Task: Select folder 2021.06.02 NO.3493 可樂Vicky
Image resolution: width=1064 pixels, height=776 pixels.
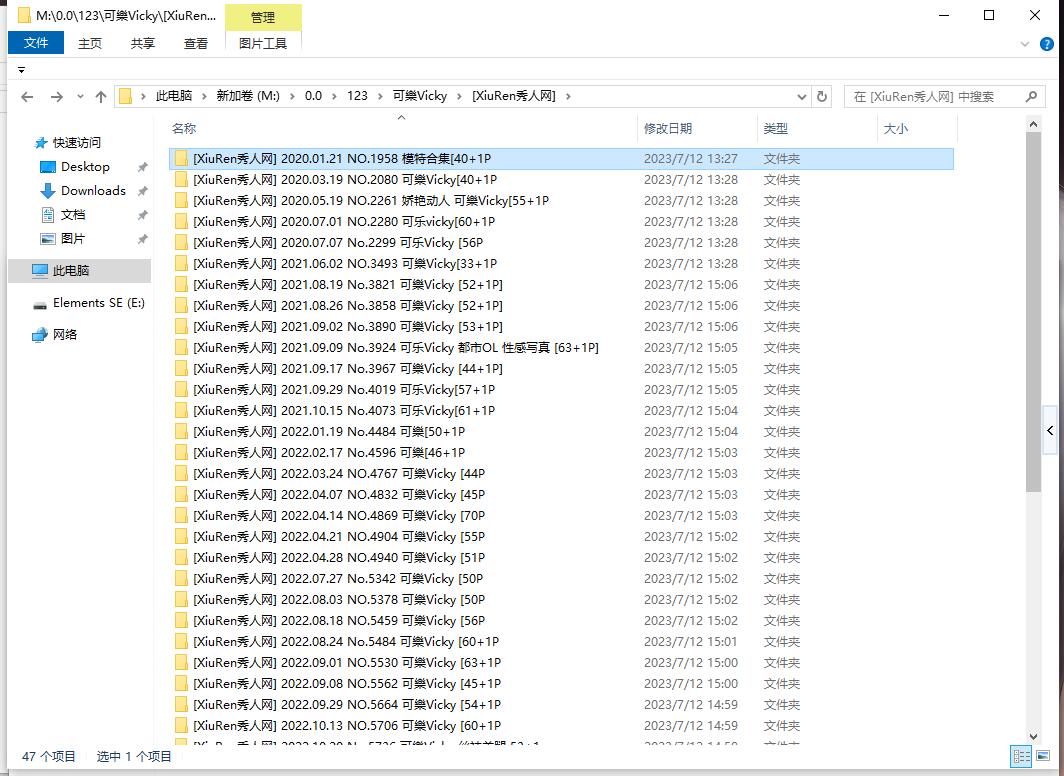Action: pos(561,264)
